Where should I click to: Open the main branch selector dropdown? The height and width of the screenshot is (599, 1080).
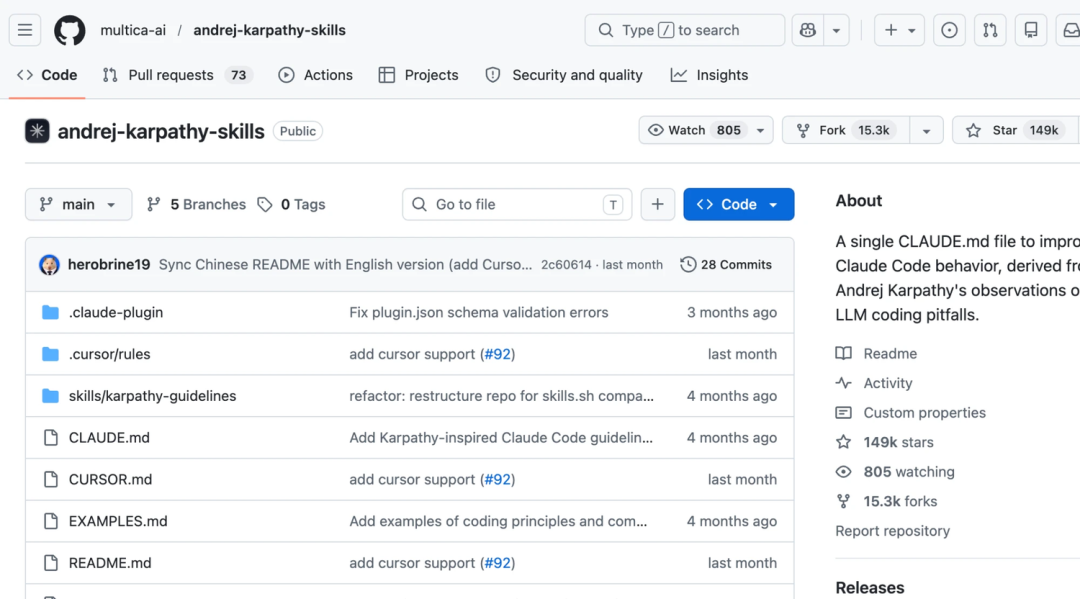[x=79, y=204]
